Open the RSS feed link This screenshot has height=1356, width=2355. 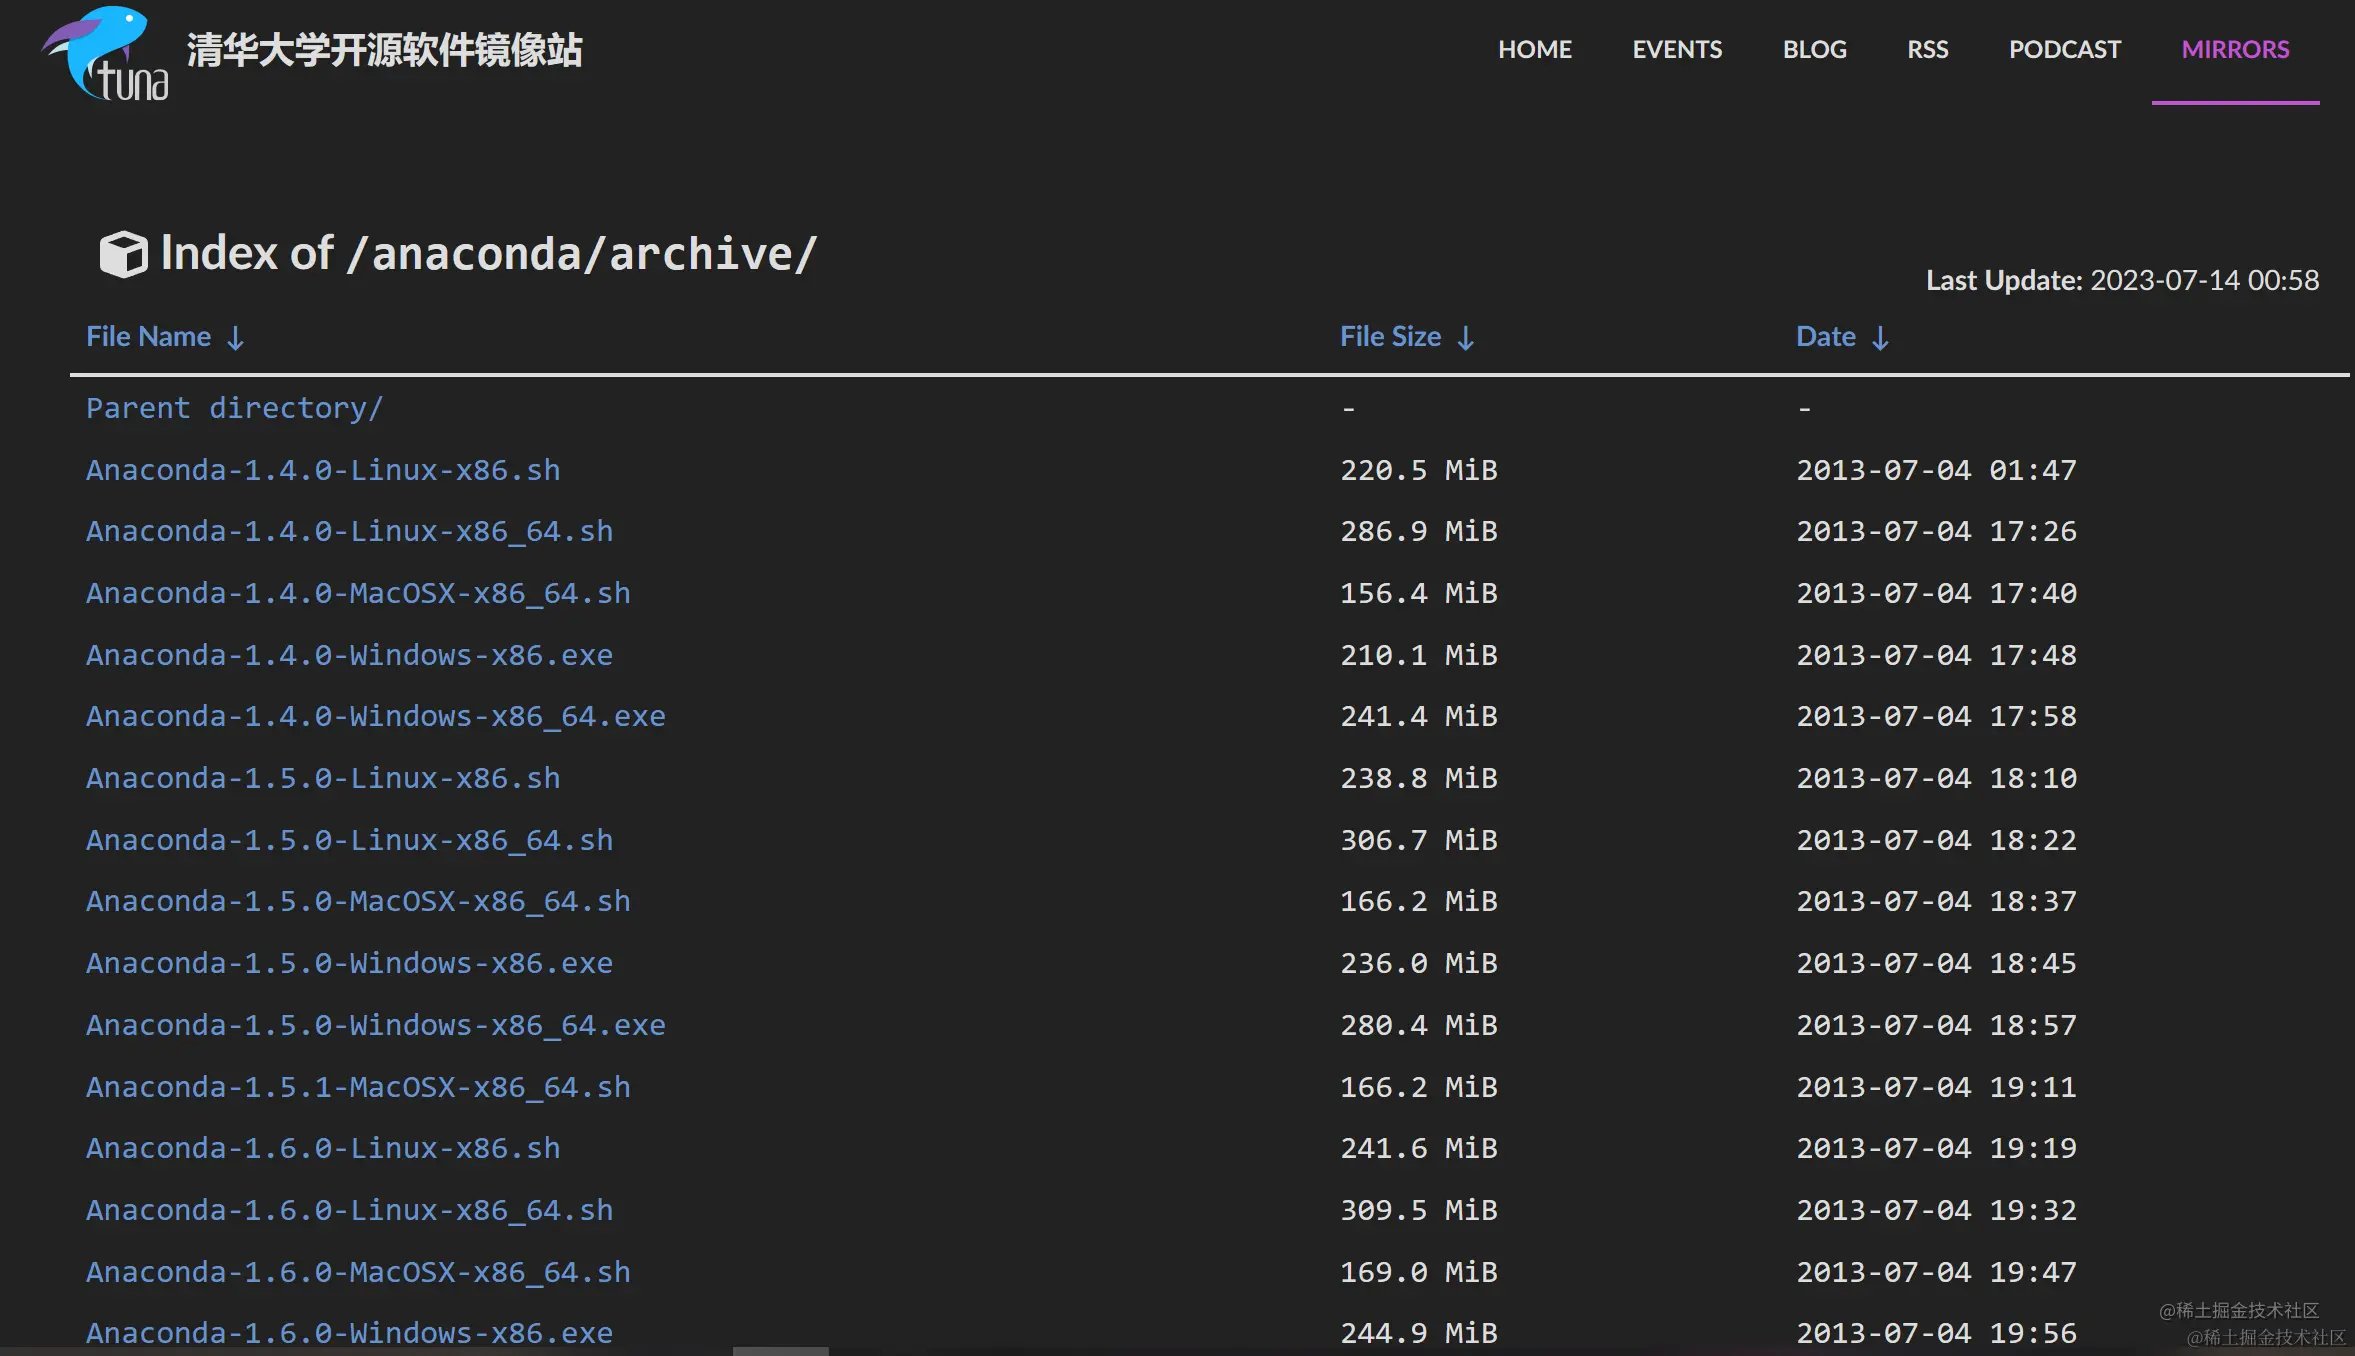tap(1927, 49)
